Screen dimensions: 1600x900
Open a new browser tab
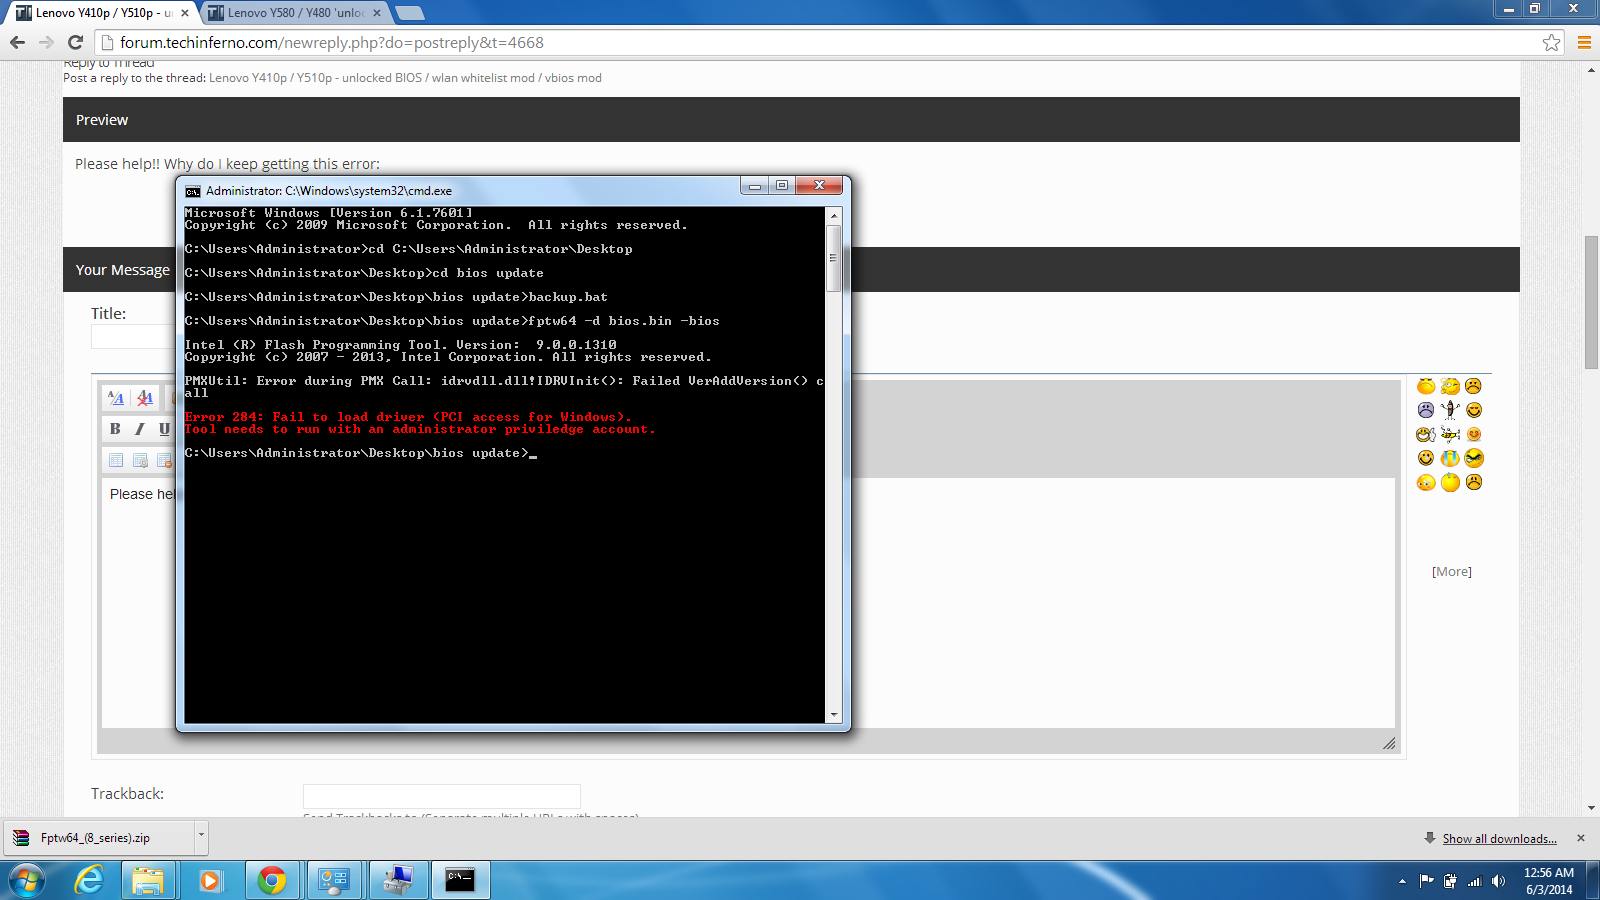pos(409,13)
